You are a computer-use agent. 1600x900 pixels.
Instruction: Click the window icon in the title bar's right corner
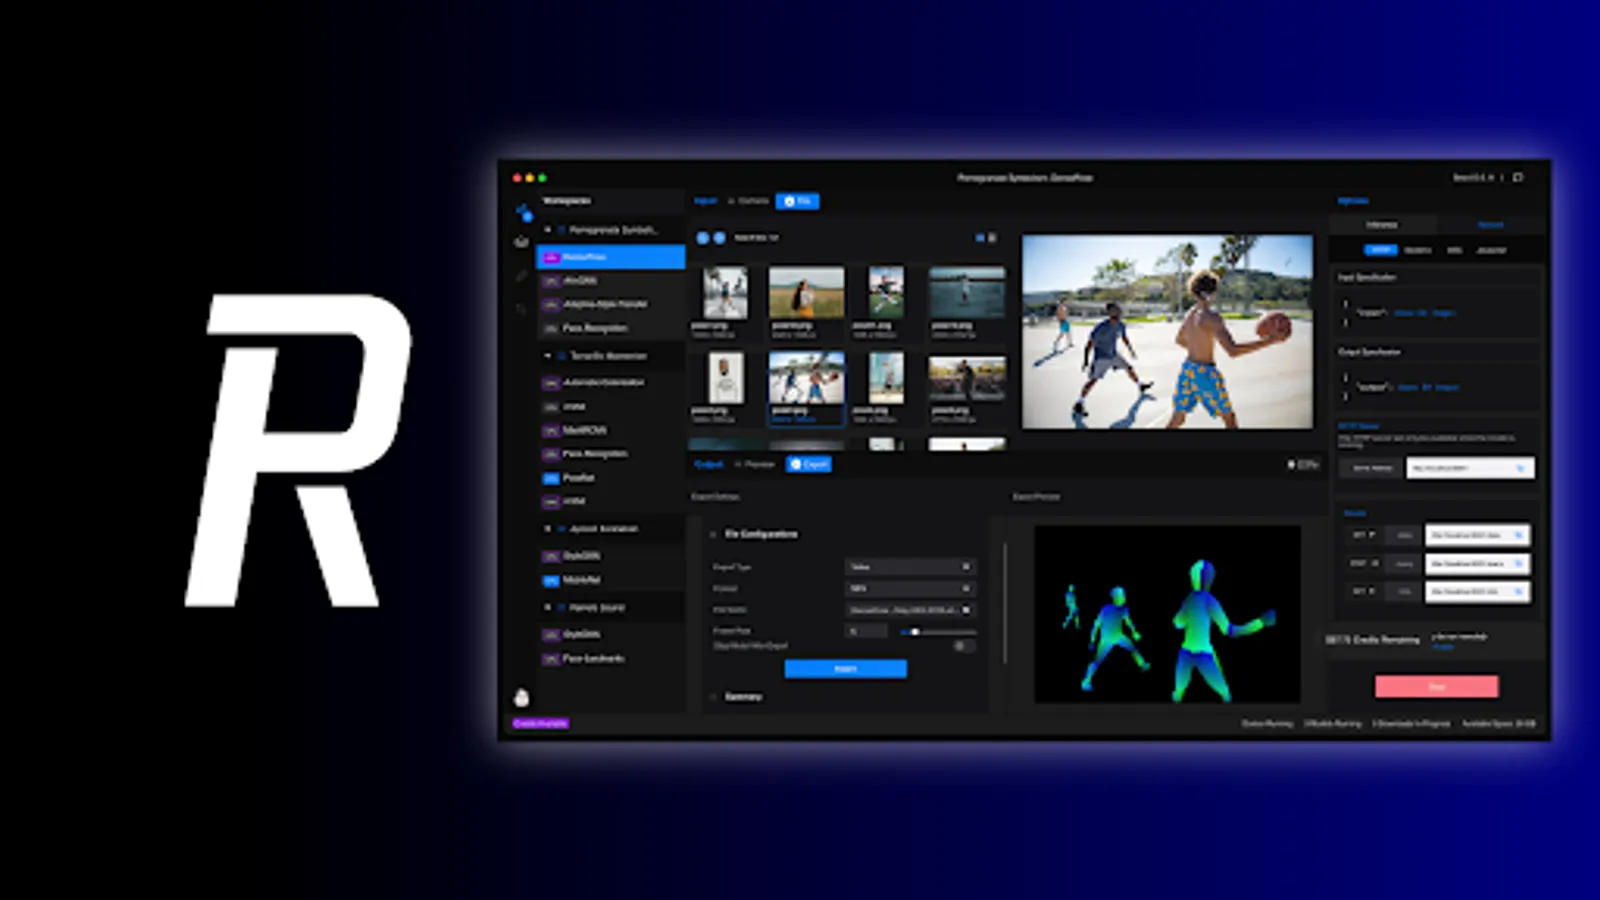click(1518, 178)
